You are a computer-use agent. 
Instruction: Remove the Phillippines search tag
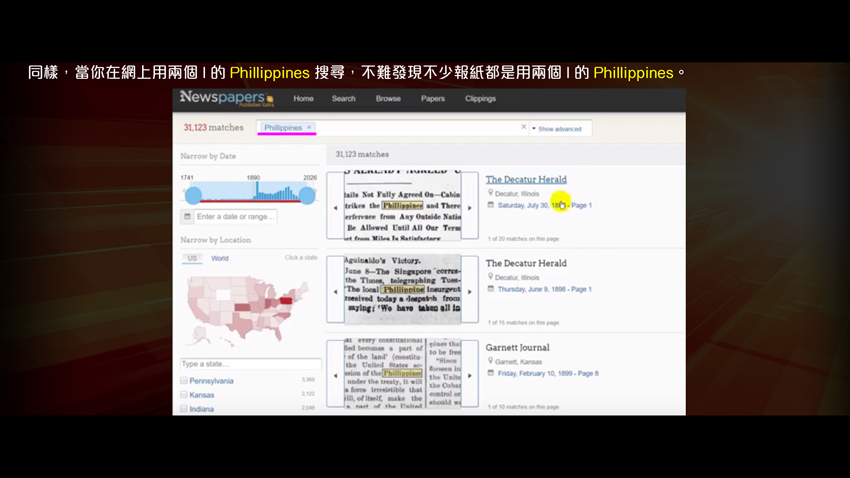[310, 127]
